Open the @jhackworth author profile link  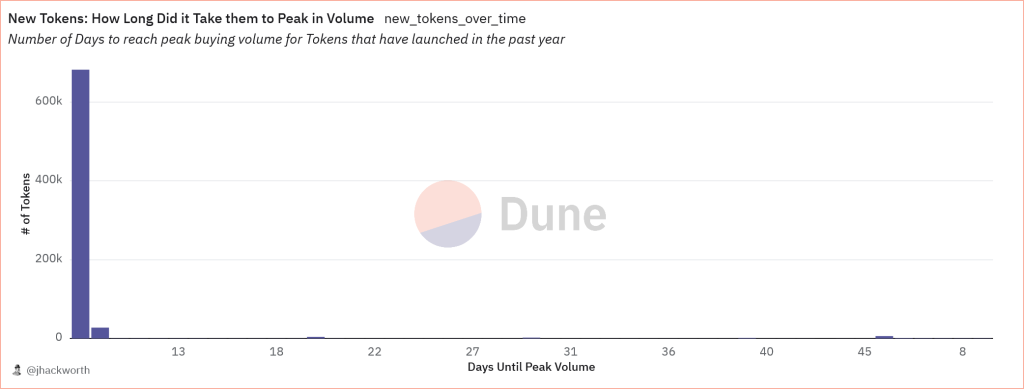(58, 371)
